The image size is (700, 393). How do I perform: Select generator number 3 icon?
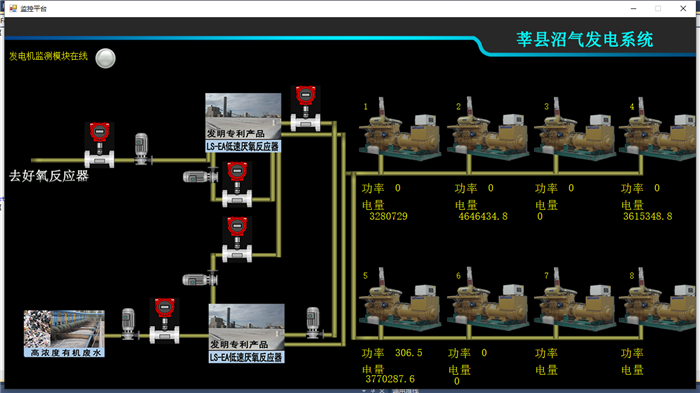tap(575, 130)
